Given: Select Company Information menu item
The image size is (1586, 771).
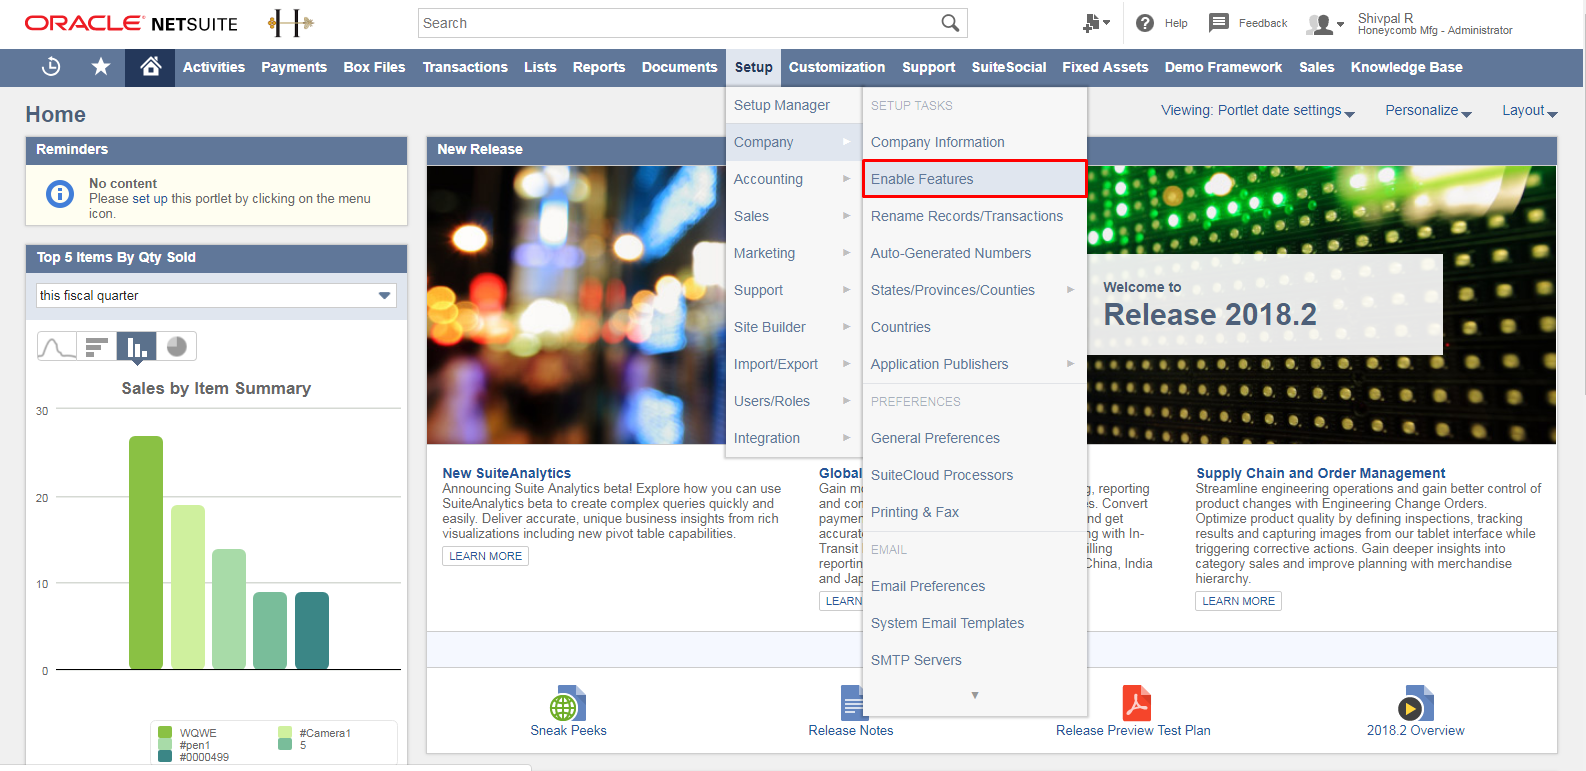Looking at the screenshot, I should point(974,142).
